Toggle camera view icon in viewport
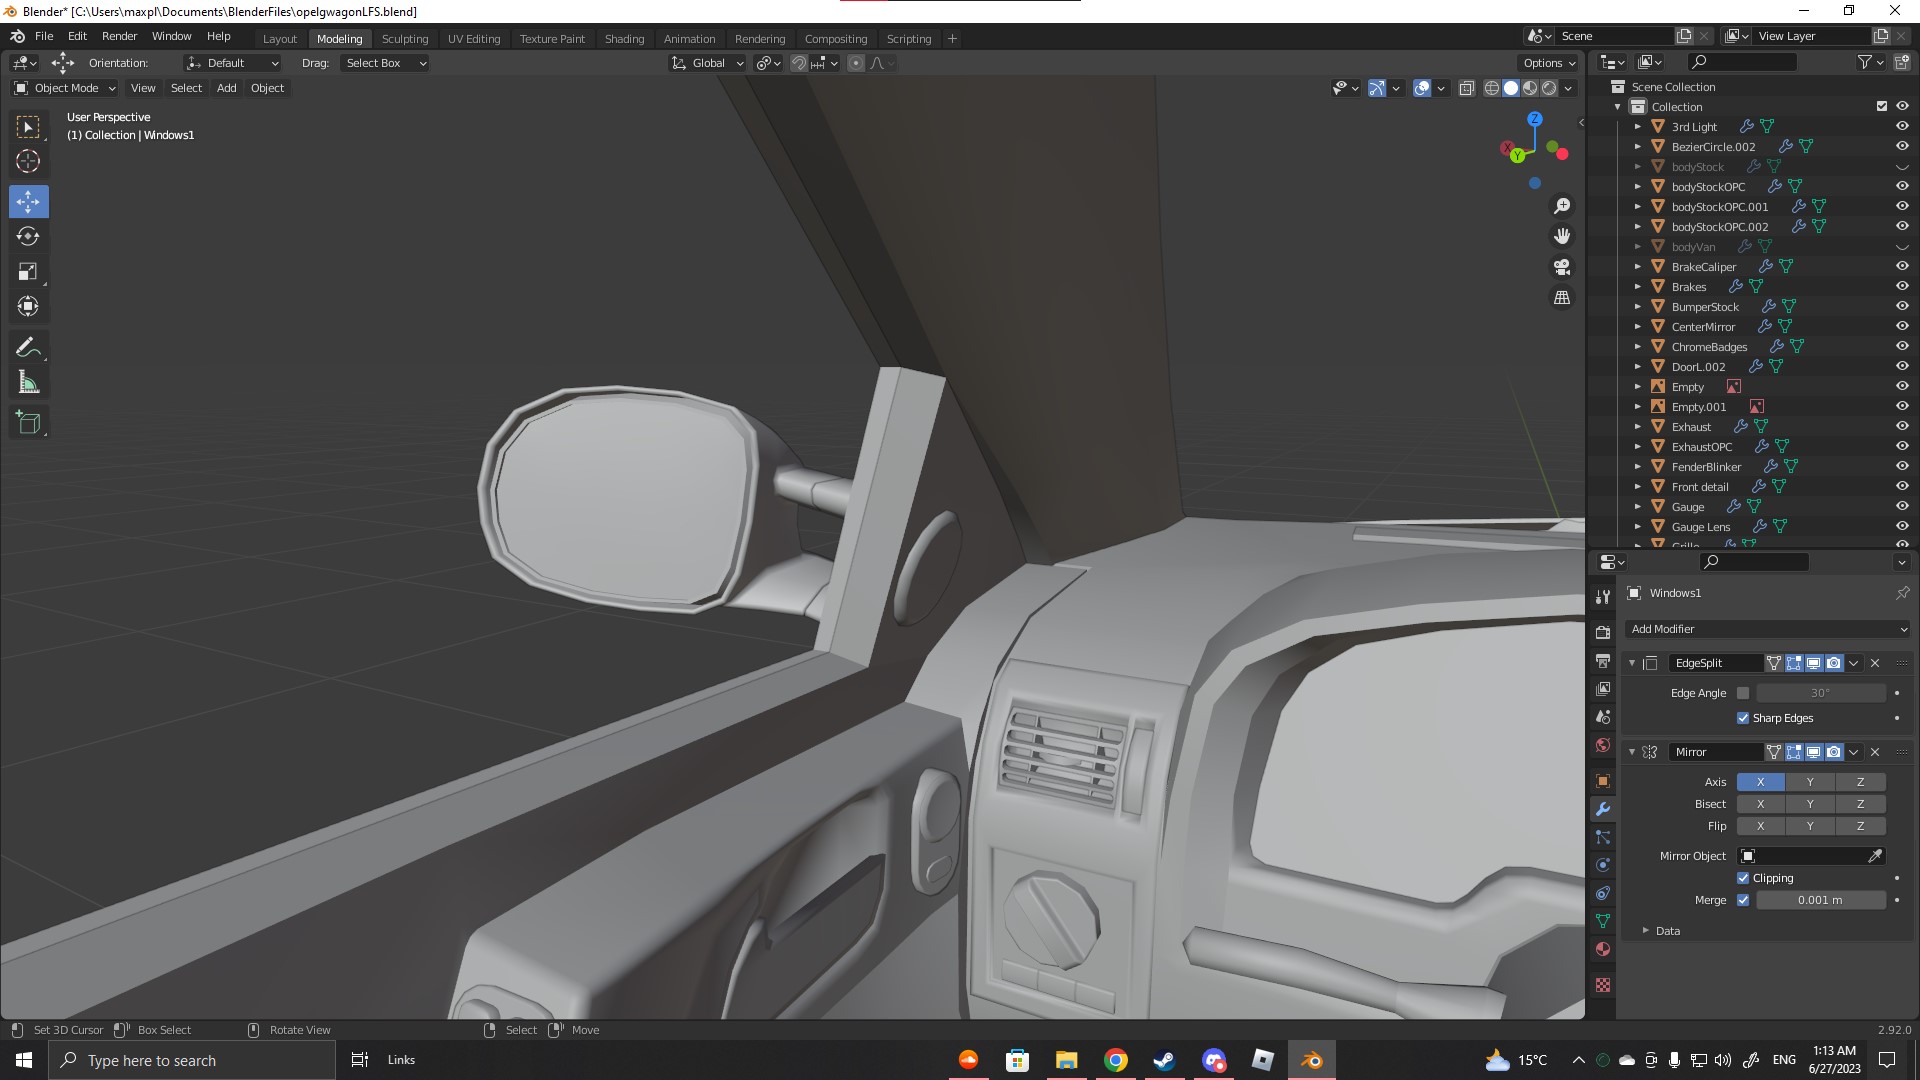Image resolution: width=1920 pixels, height=1080 pixels. 1562,268
